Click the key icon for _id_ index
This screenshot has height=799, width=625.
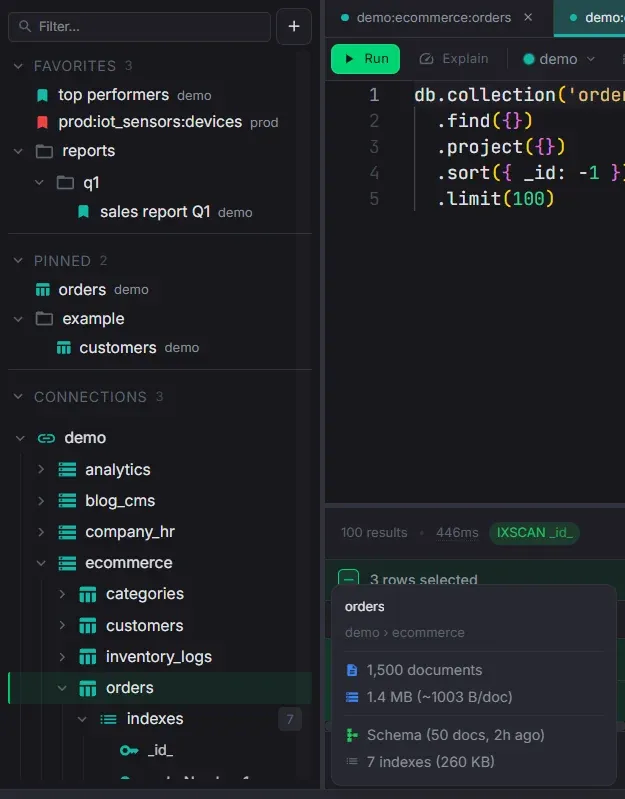click(129, 750)
